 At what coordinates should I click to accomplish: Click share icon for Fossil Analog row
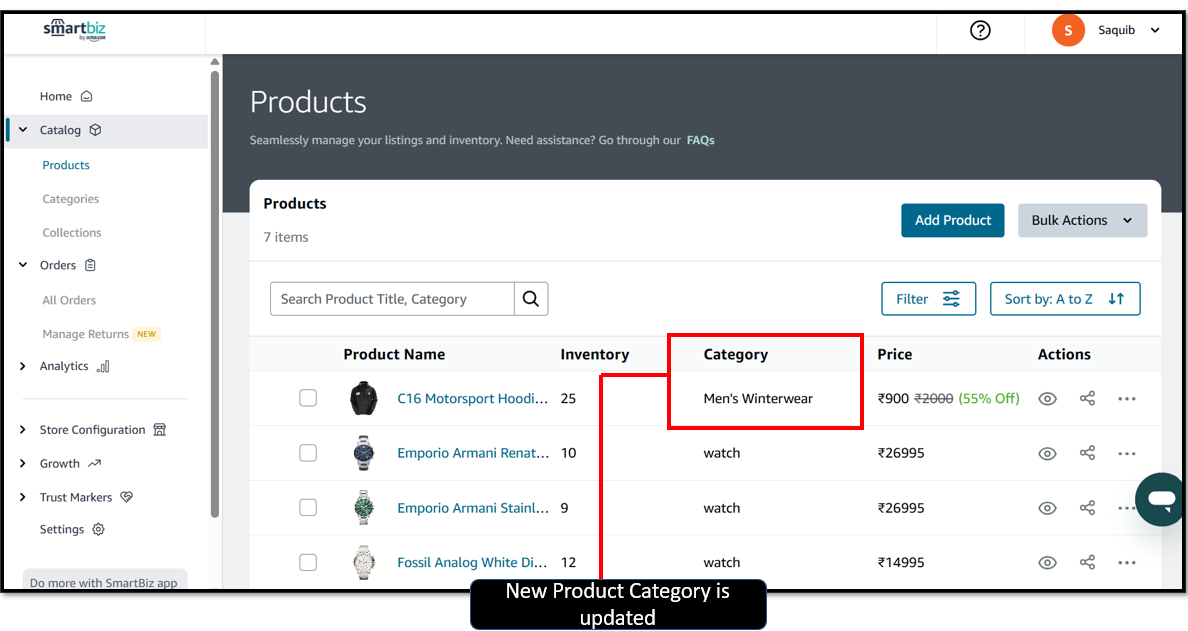coord(1087,562)
